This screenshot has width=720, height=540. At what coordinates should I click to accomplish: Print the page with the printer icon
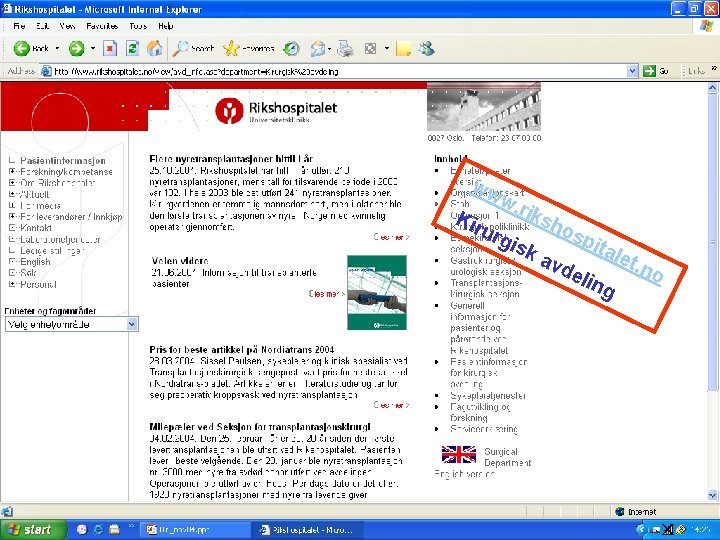[345, 48]
